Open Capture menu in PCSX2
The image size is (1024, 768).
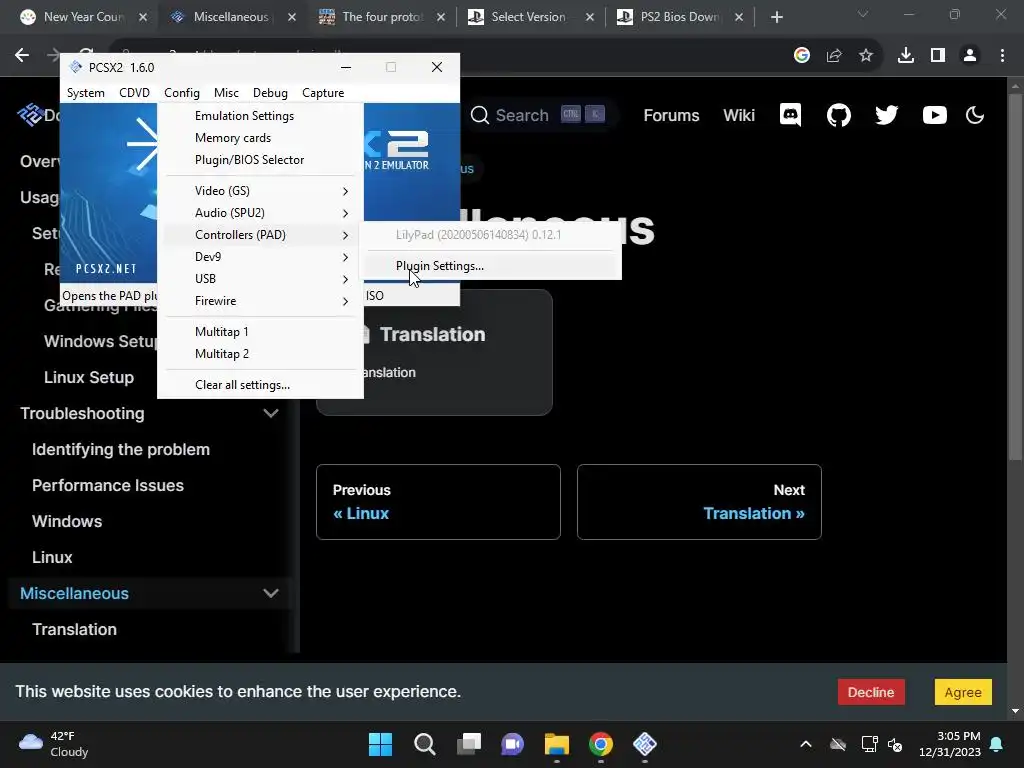(x=323, y=93)
